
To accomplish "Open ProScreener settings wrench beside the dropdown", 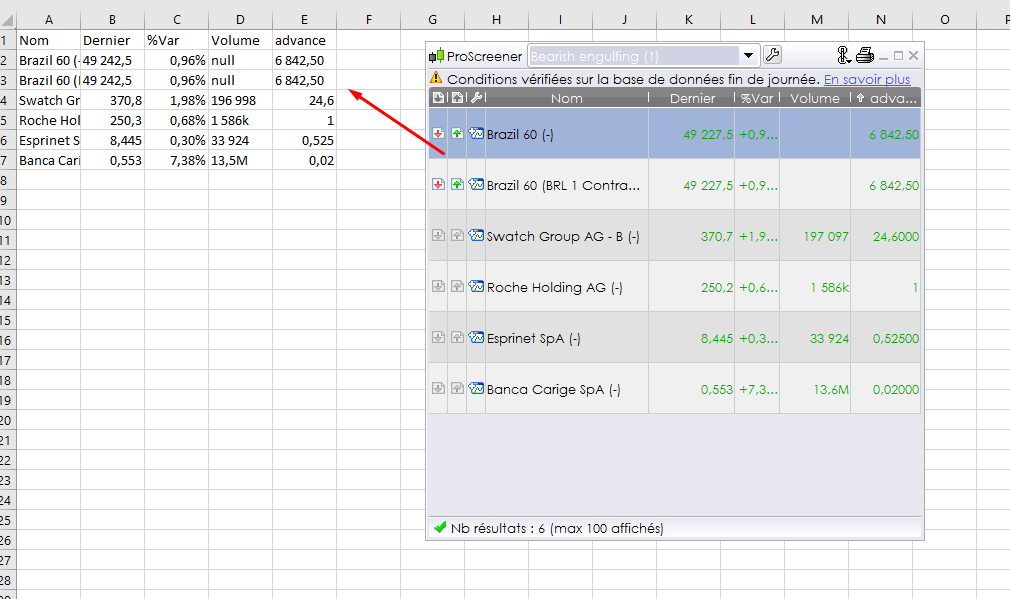I will [x=772, y=55].
